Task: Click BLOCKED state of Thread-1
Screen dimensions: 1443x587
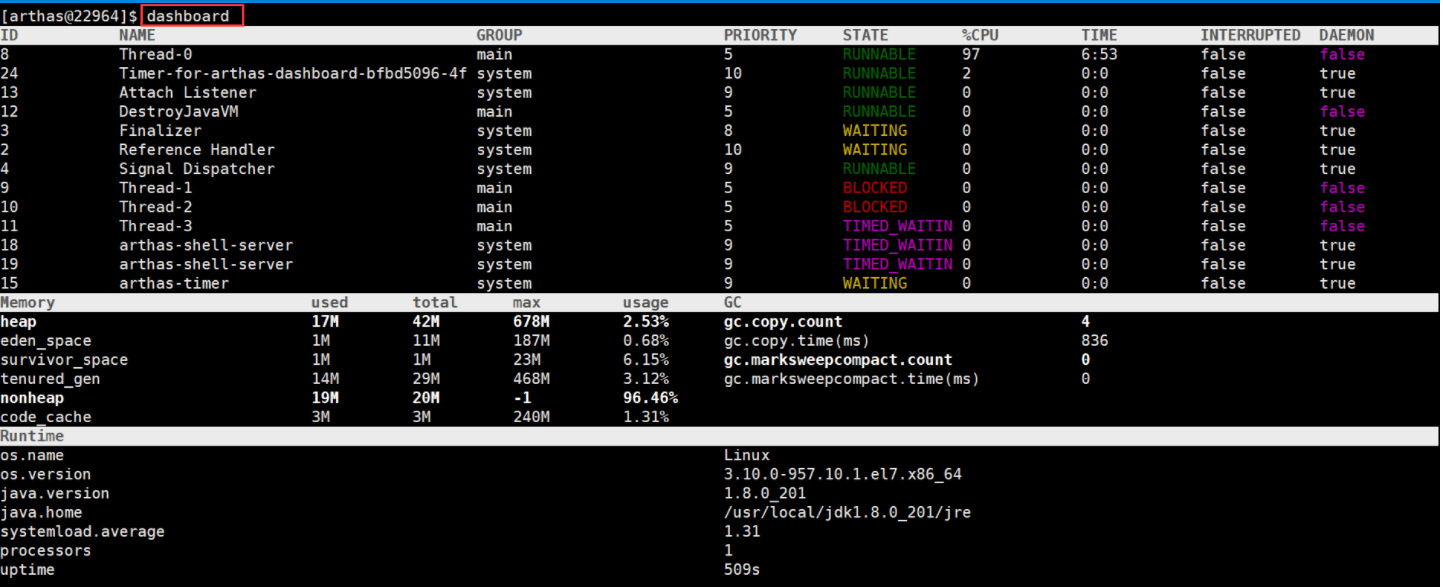Action: 875,187
